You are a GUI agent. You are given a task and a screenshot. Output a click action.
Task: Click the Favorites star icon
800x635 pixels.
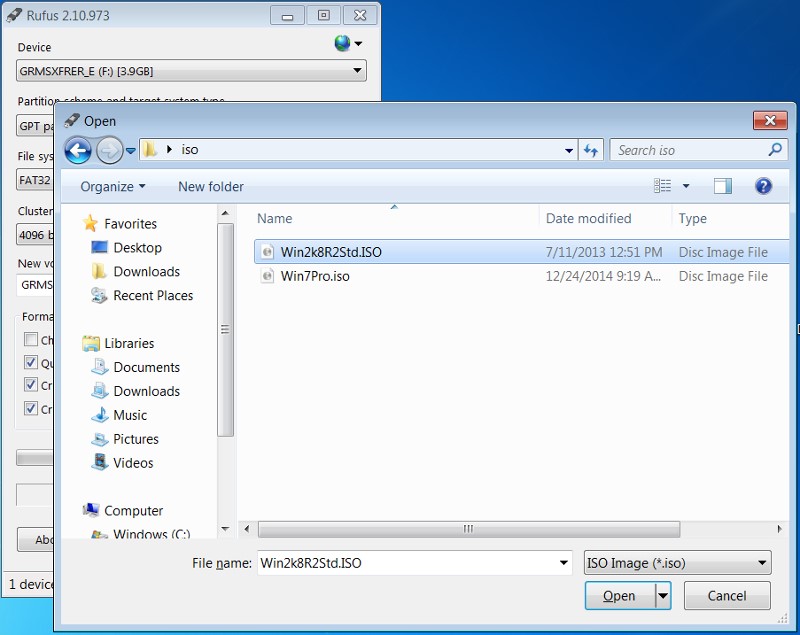(x=90, y=223)
